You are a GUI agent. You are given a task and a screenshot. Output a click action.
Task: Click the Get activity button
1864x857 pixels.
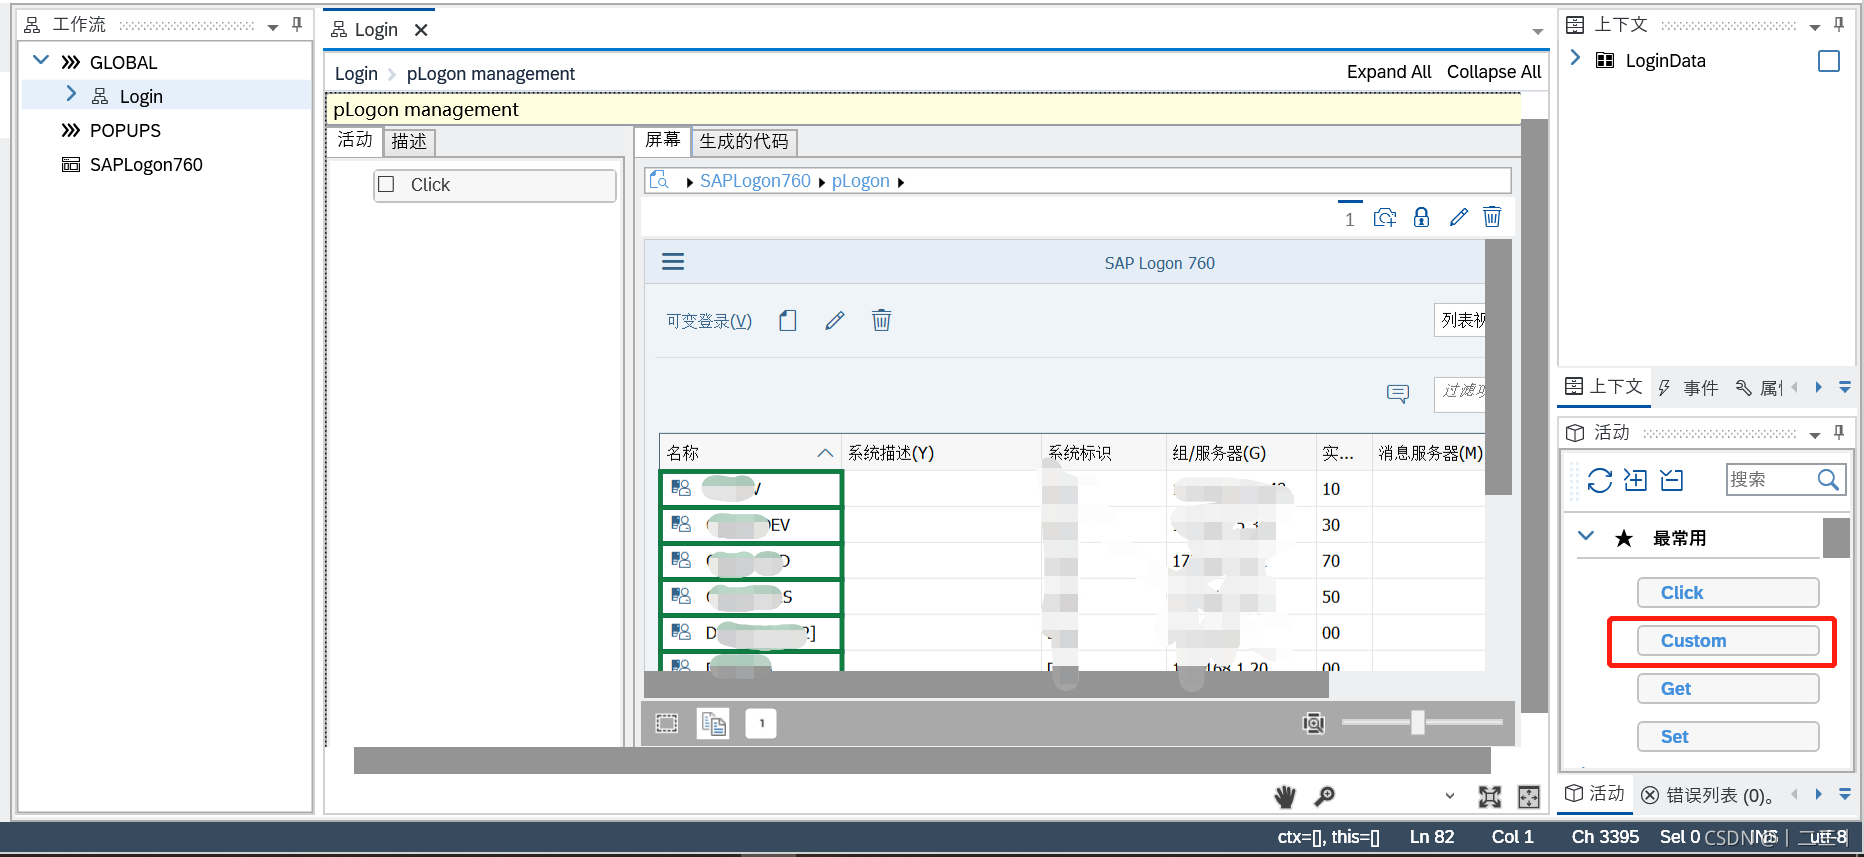pos(1728,689)
